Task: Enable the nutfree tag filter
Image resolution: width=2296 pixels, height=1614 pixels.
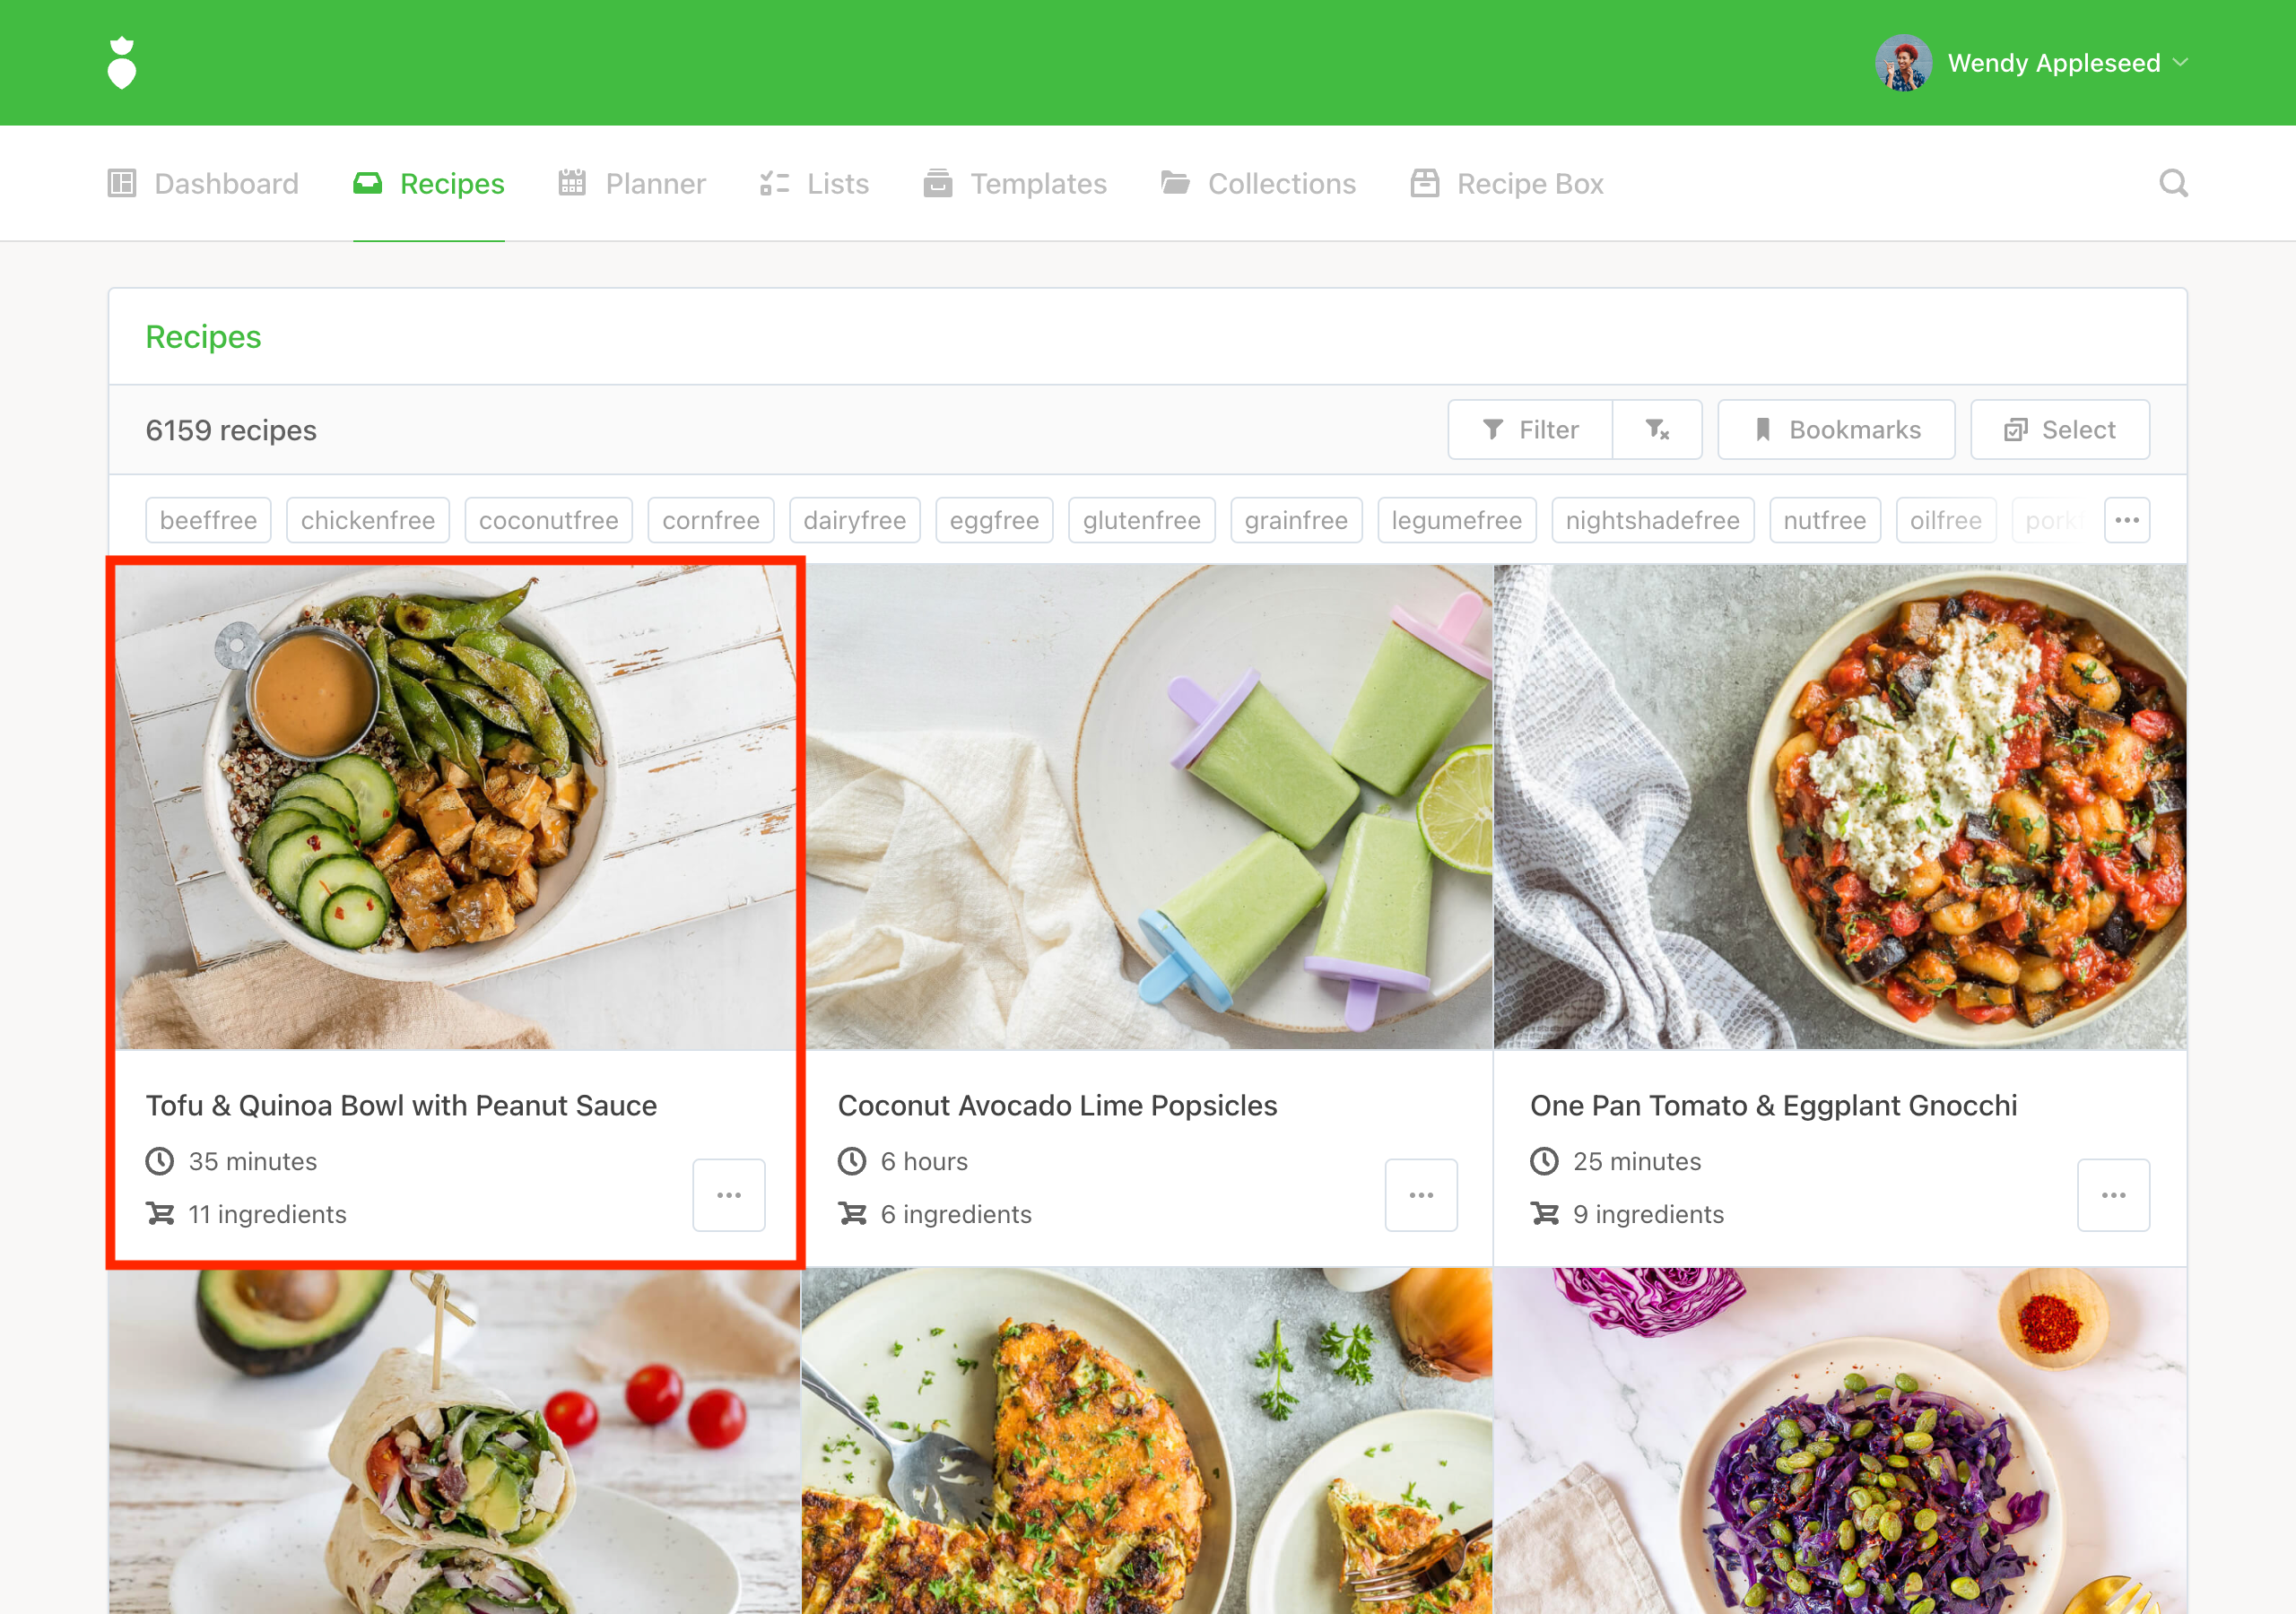Action: click(x=1824, y=520)
